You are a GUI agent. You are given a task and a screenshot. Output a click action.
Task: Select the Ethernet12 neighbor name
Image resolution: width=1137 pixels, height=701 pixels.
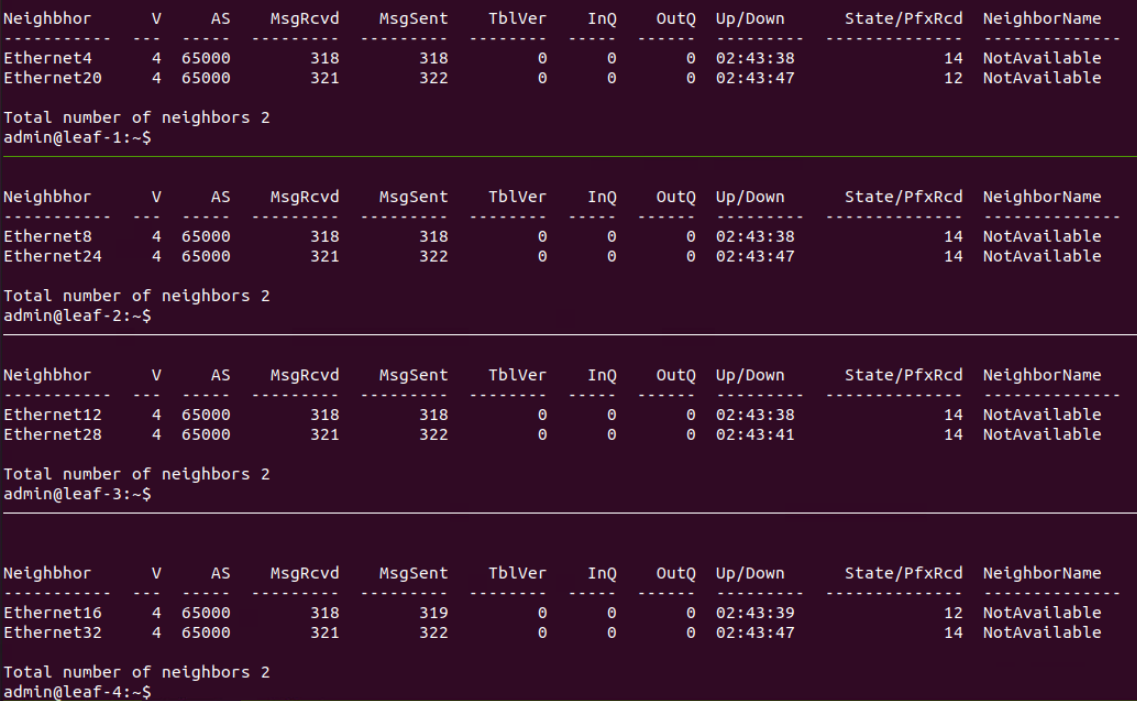[53, 415]
